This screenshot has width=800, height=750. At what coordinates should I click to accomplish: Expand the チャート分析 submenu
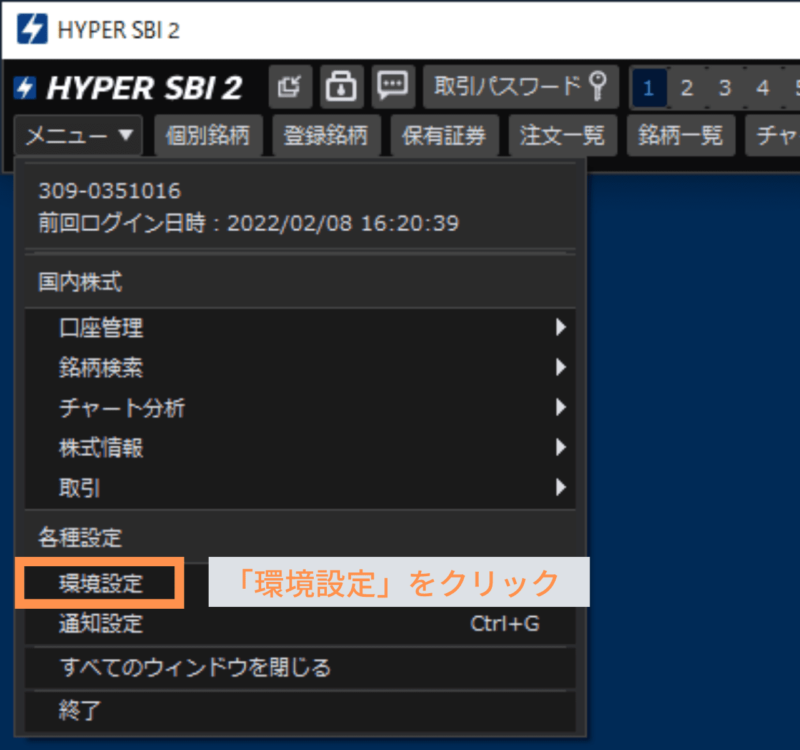(x=120, y=408)
